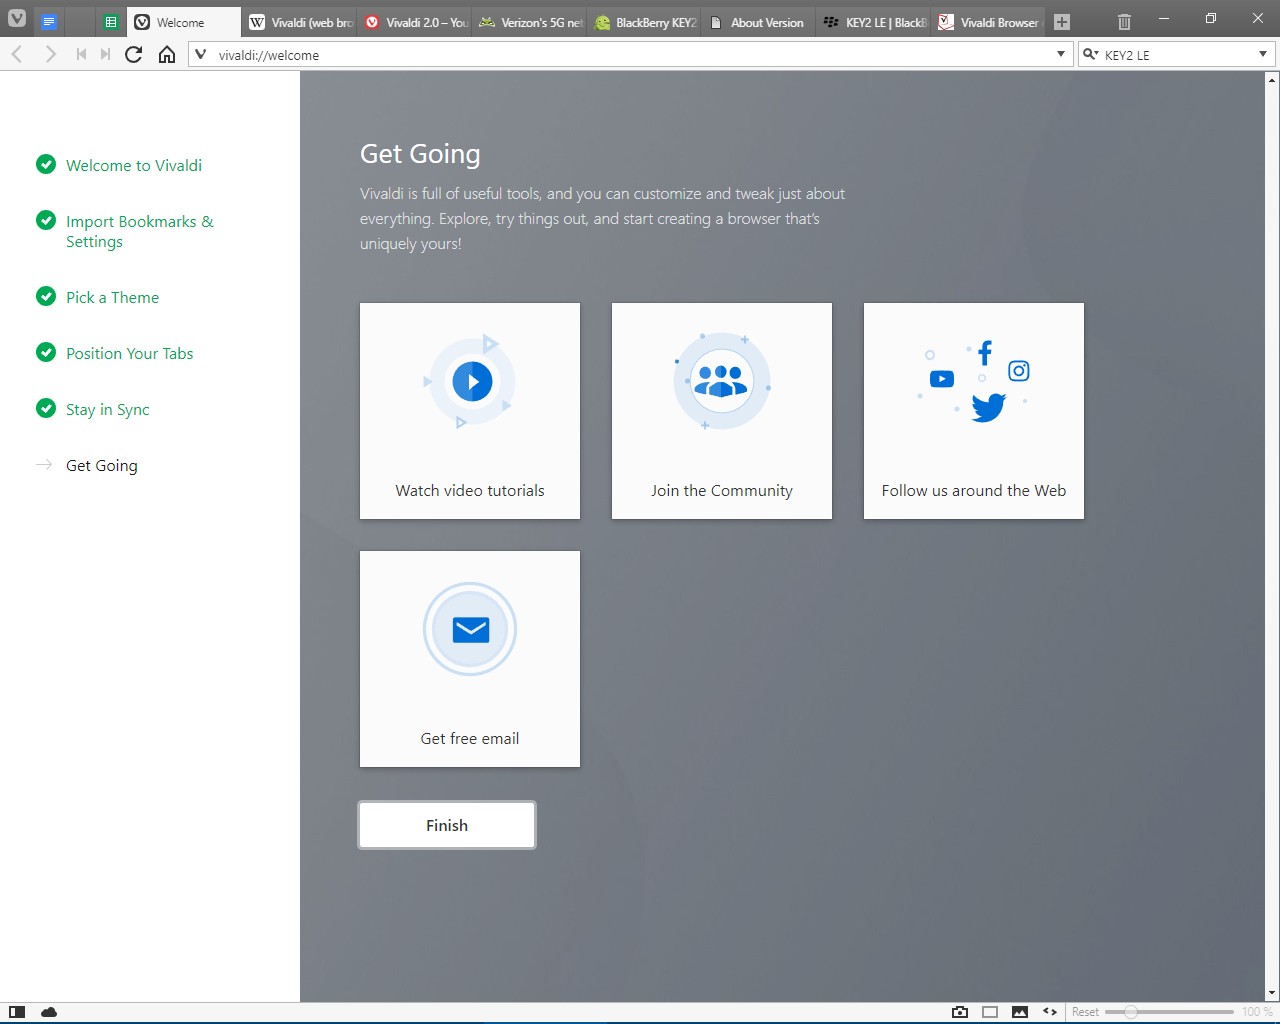Open a new tab with plus icon
The height and width of the screenshot is (1024, 1280).
(x=1062, y=22)
